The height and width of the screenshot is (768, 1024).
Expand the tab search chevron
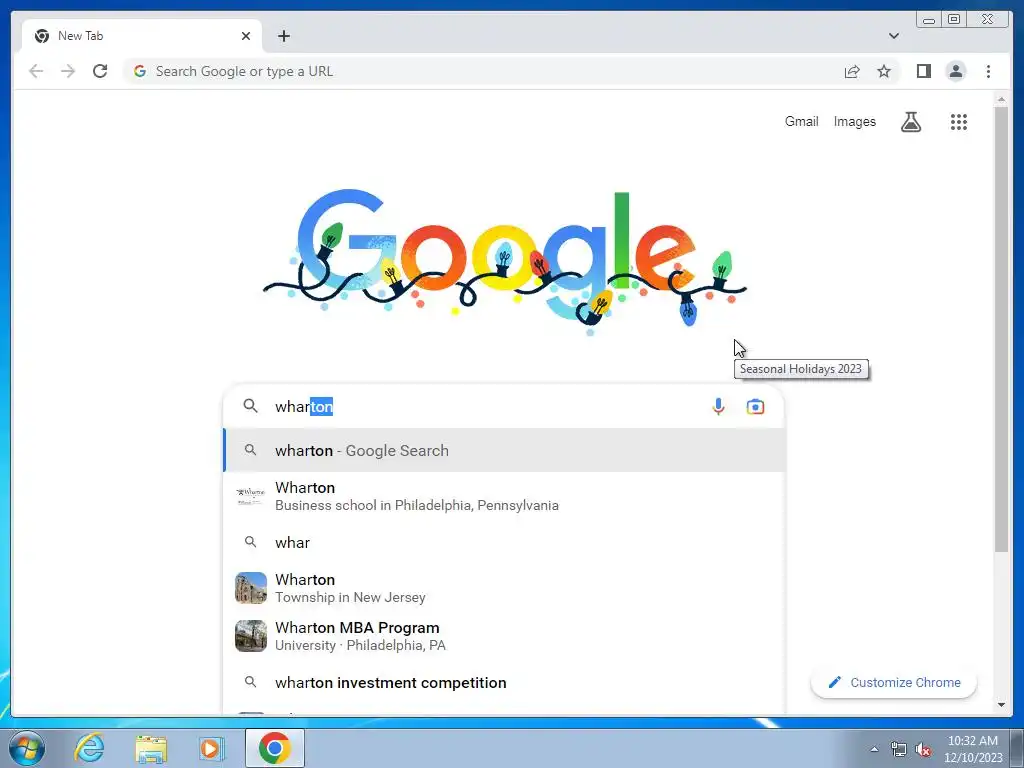(x=893, y=36)
